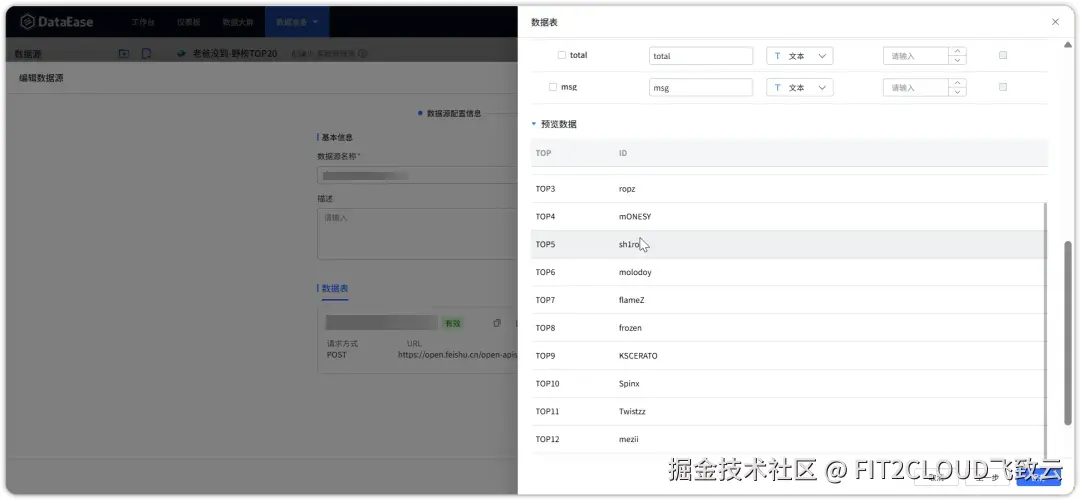
Task: Click the ID column header
Action: [x=623, y=153]
